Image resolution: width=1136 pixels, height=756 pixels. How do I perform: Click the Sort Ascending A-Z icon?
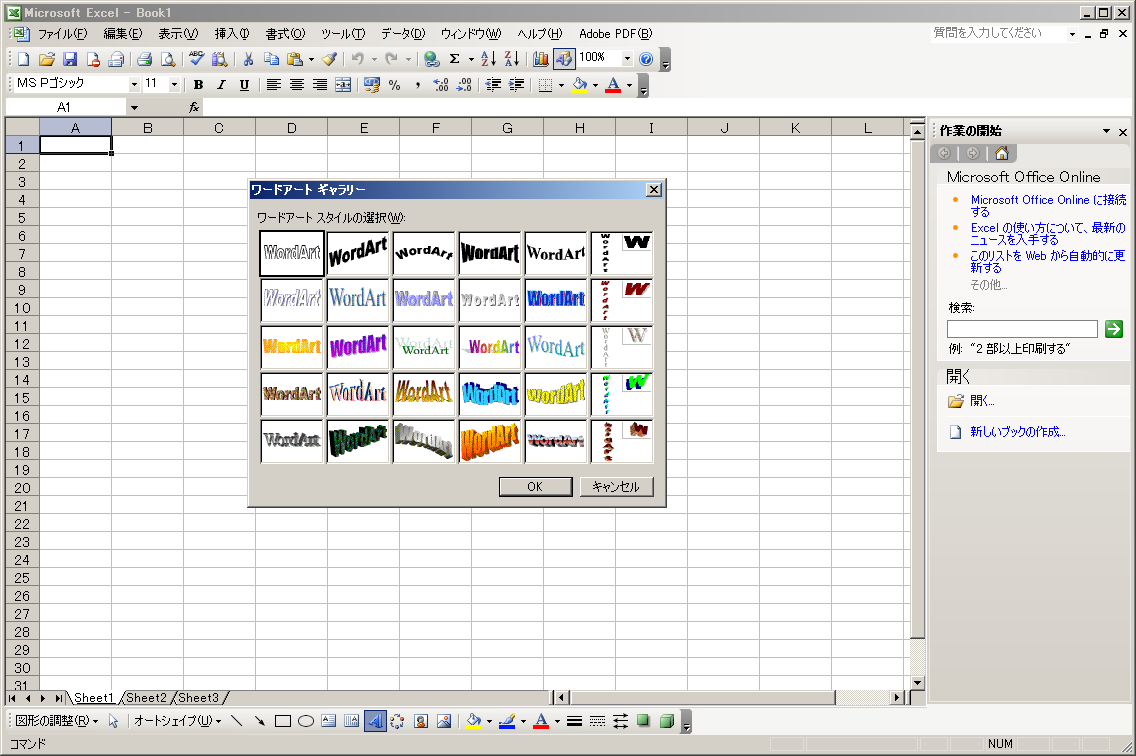[488, 59]
